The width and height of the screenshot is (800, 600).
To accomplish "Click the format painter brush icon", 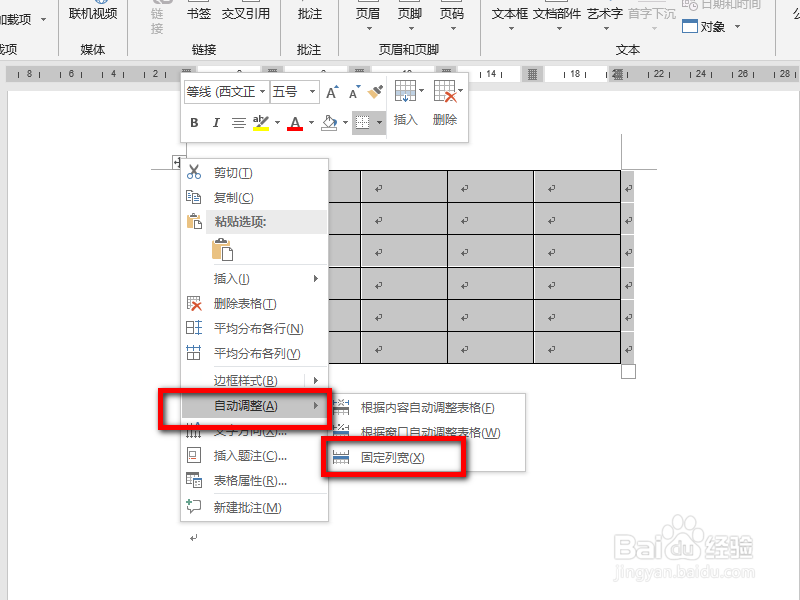I will click(x=375, y=92).
